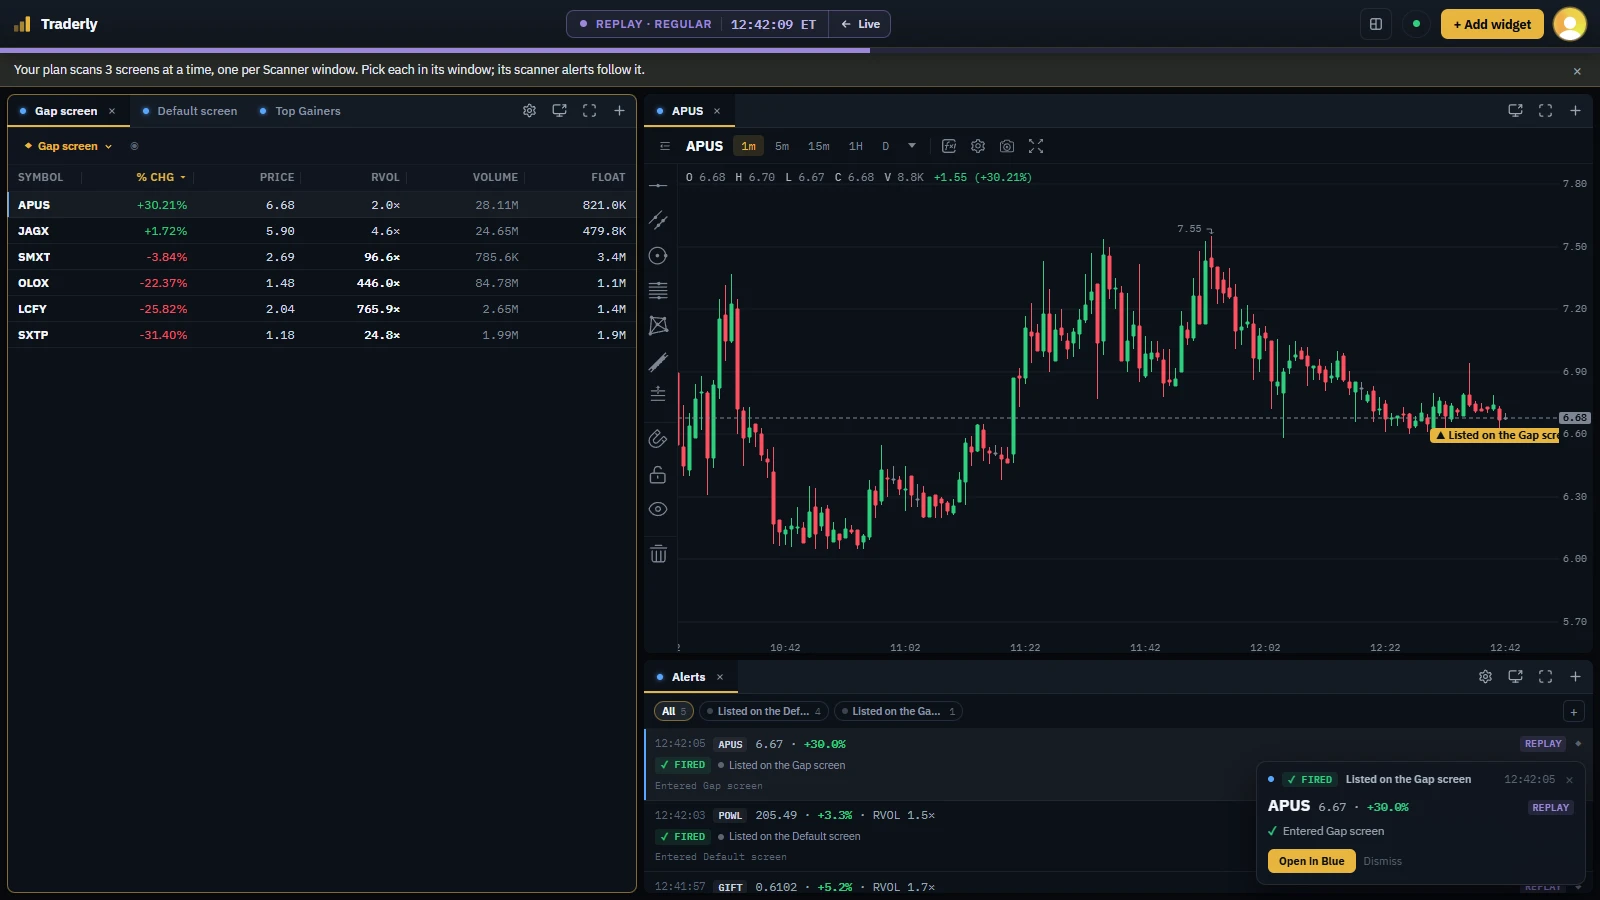This screenshot has height=900, width=1600.
Task: Take a chart snapshot with camera icon
Action: click(1007, 146)
